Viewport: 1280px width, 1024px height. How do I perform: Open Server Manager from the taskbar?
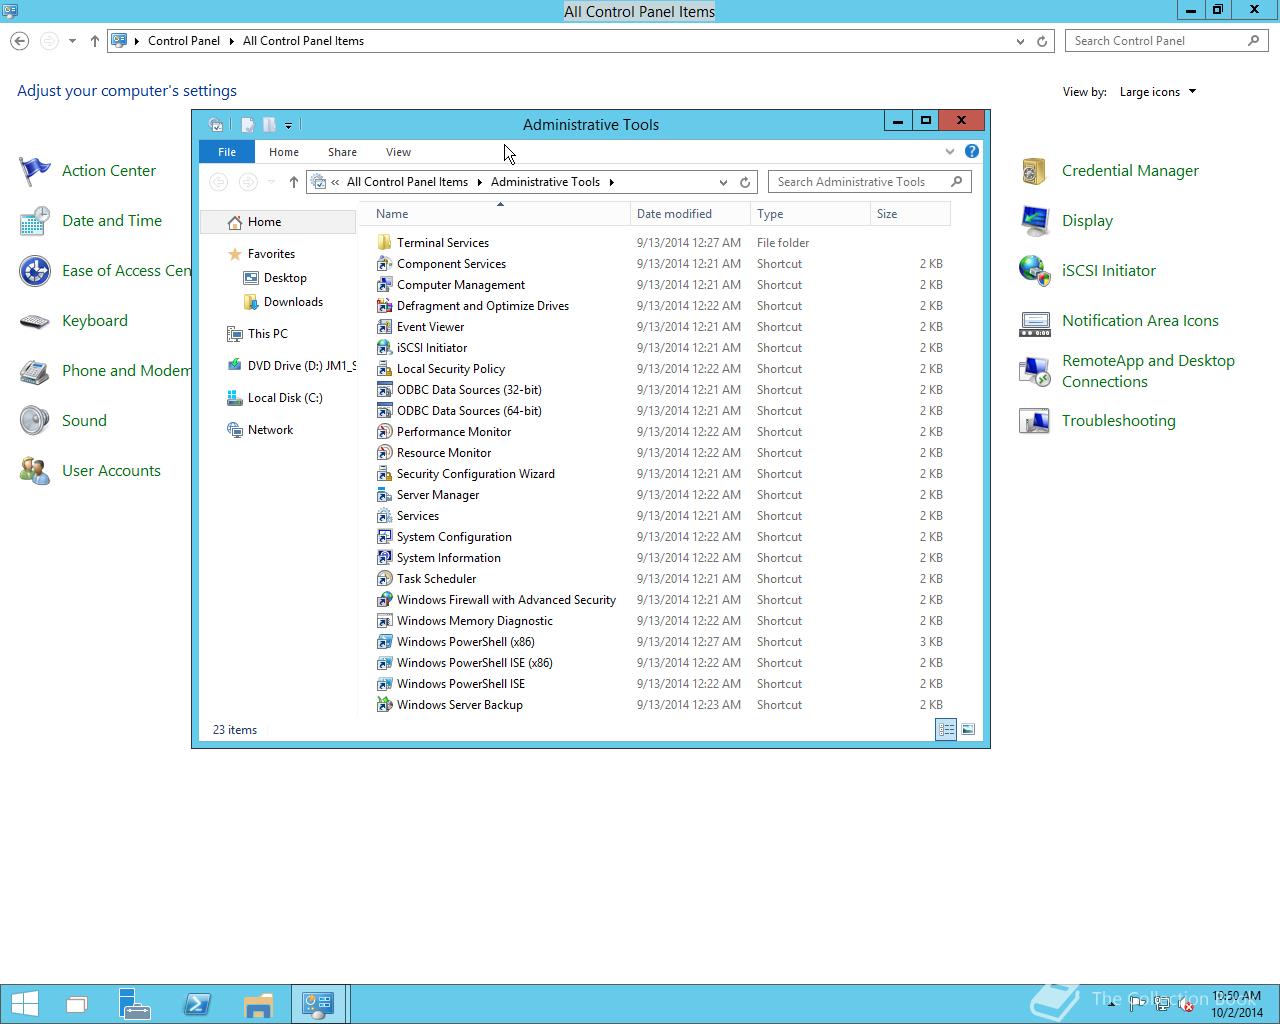[x=135, y=1004]
